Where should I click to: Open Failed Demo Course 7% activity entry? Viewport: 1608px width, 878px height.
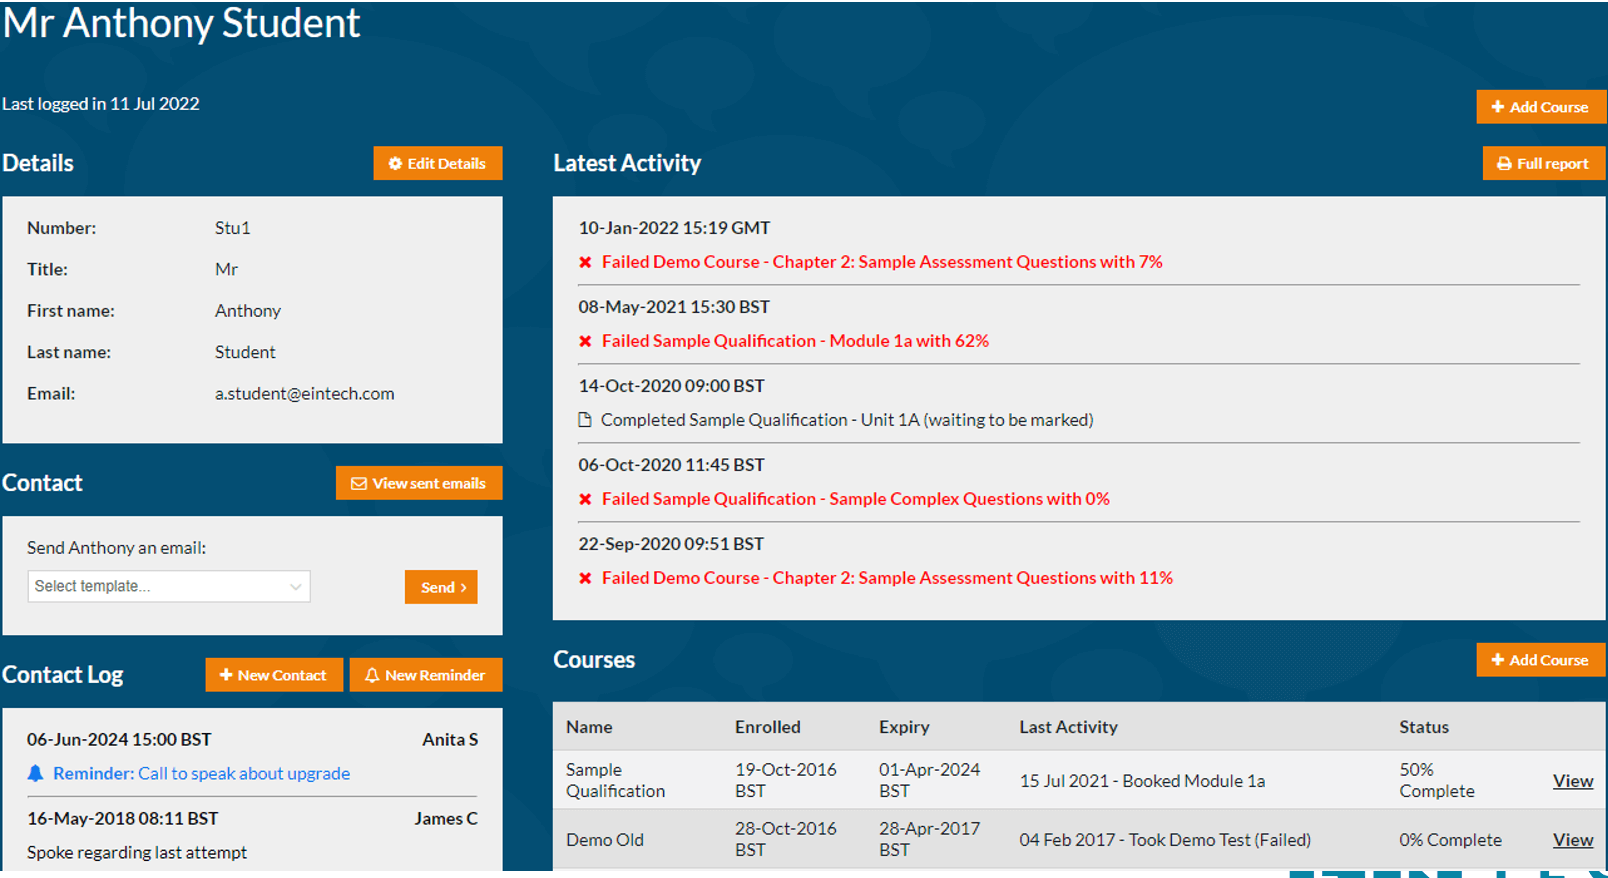pyautogui.click(x=881, y=262)
